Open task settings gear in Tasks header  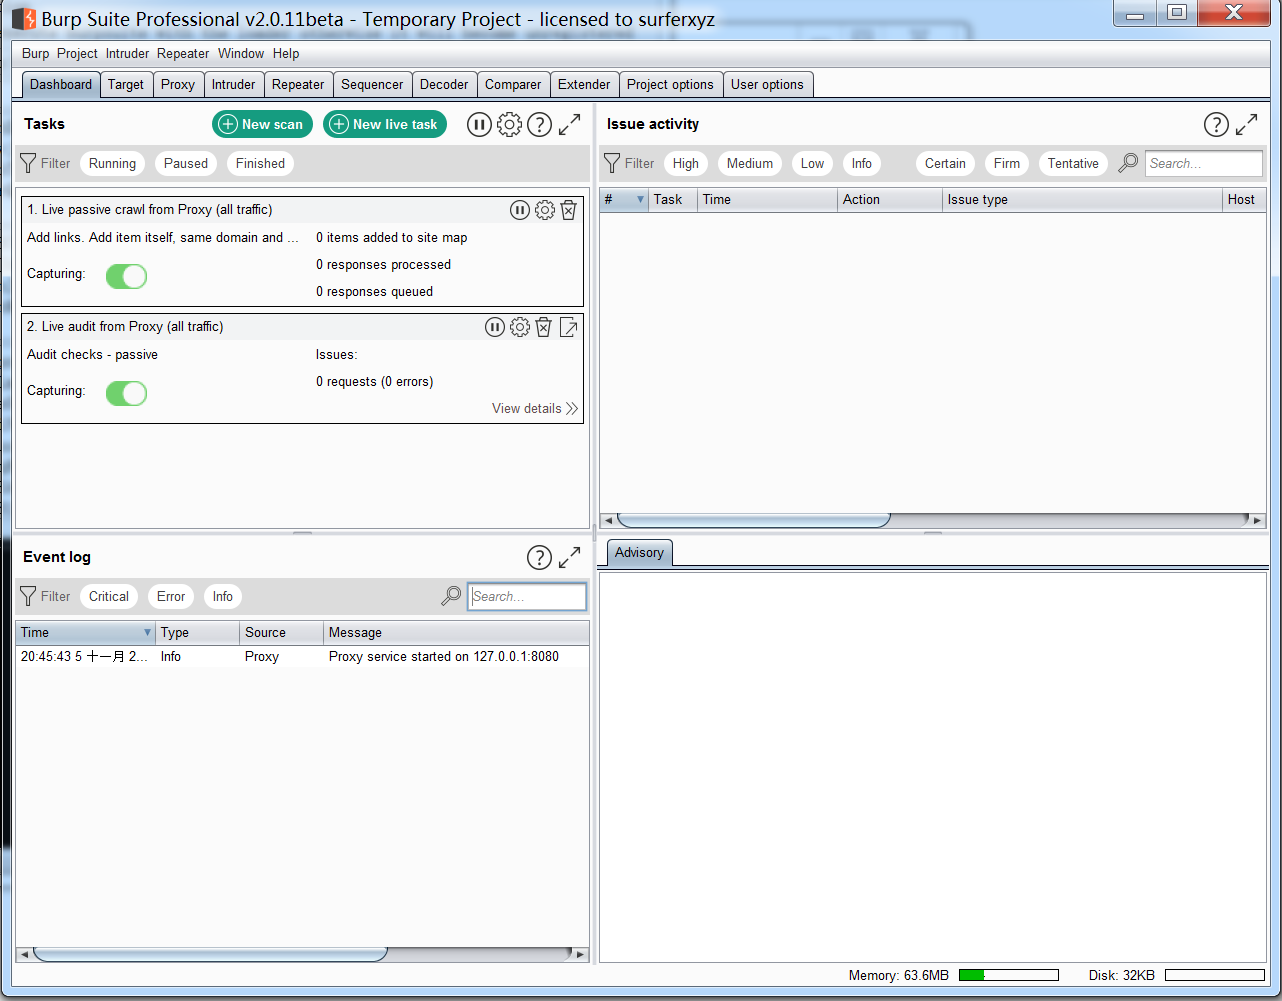tap(509, 124)
